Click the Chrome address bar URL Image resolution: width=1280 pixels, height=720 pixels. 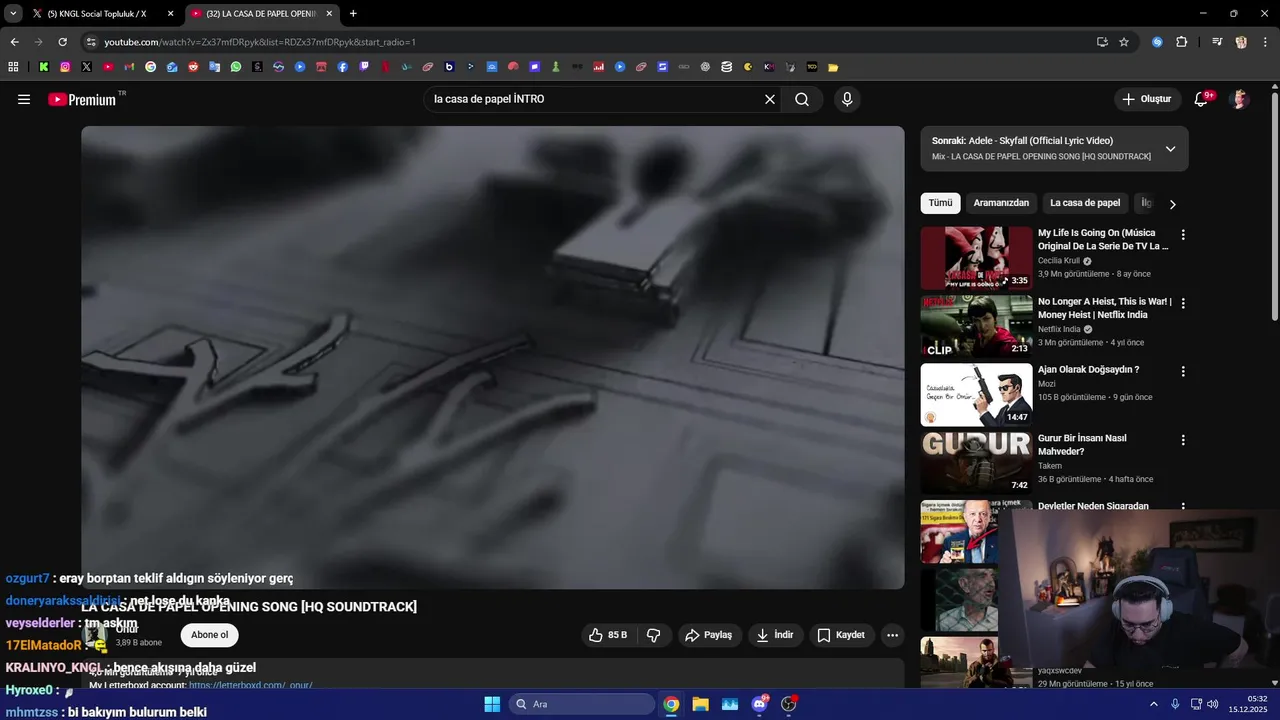[x=260, y=42]
